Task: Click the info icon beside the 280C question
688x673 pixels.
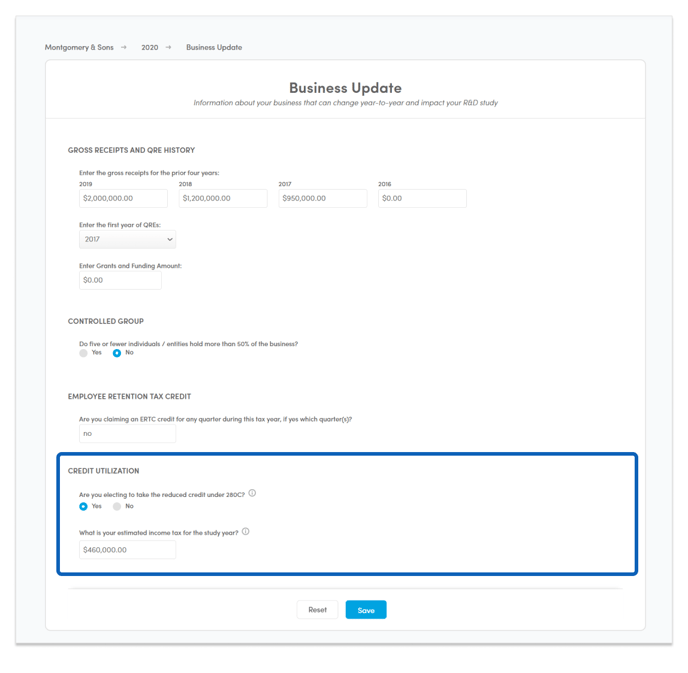Action: tap(252, 493)
